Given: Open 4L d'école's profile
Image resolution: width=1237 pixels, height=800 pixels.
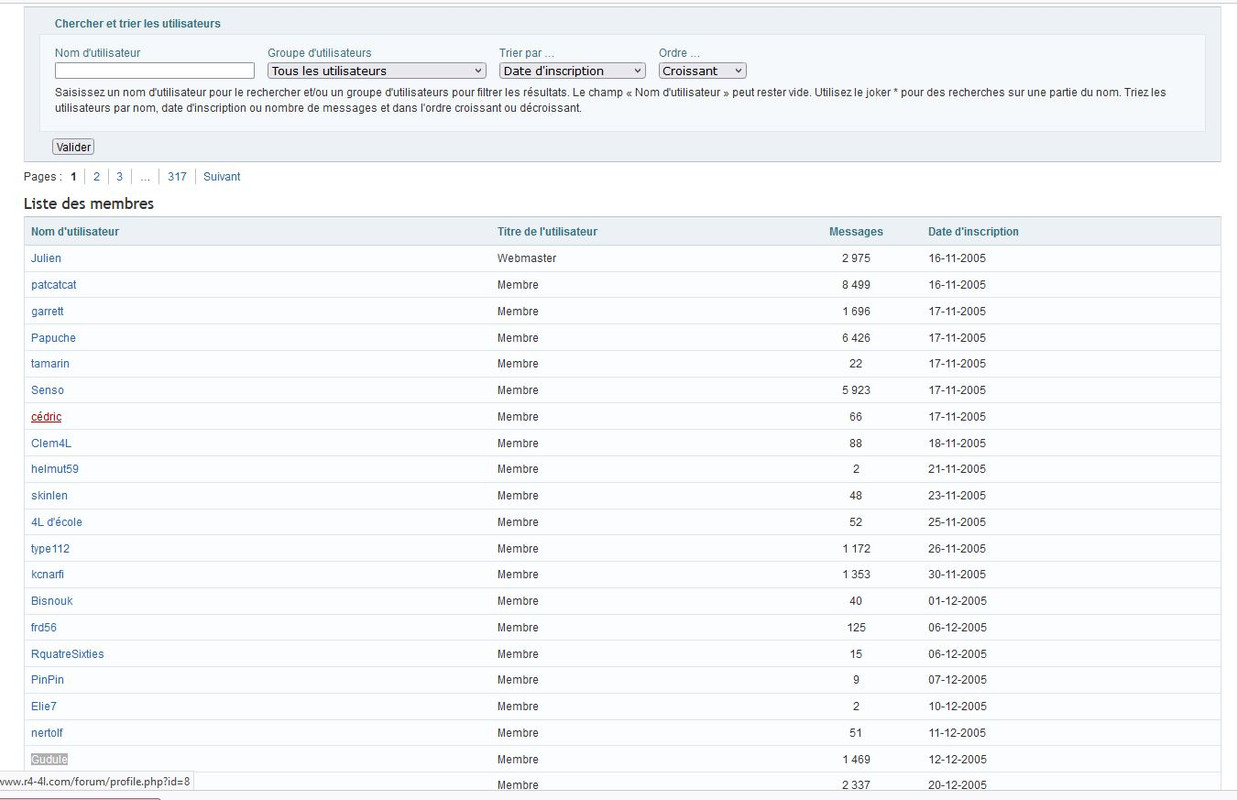Looking at the screenshot, I should click(x=57, y=522).
